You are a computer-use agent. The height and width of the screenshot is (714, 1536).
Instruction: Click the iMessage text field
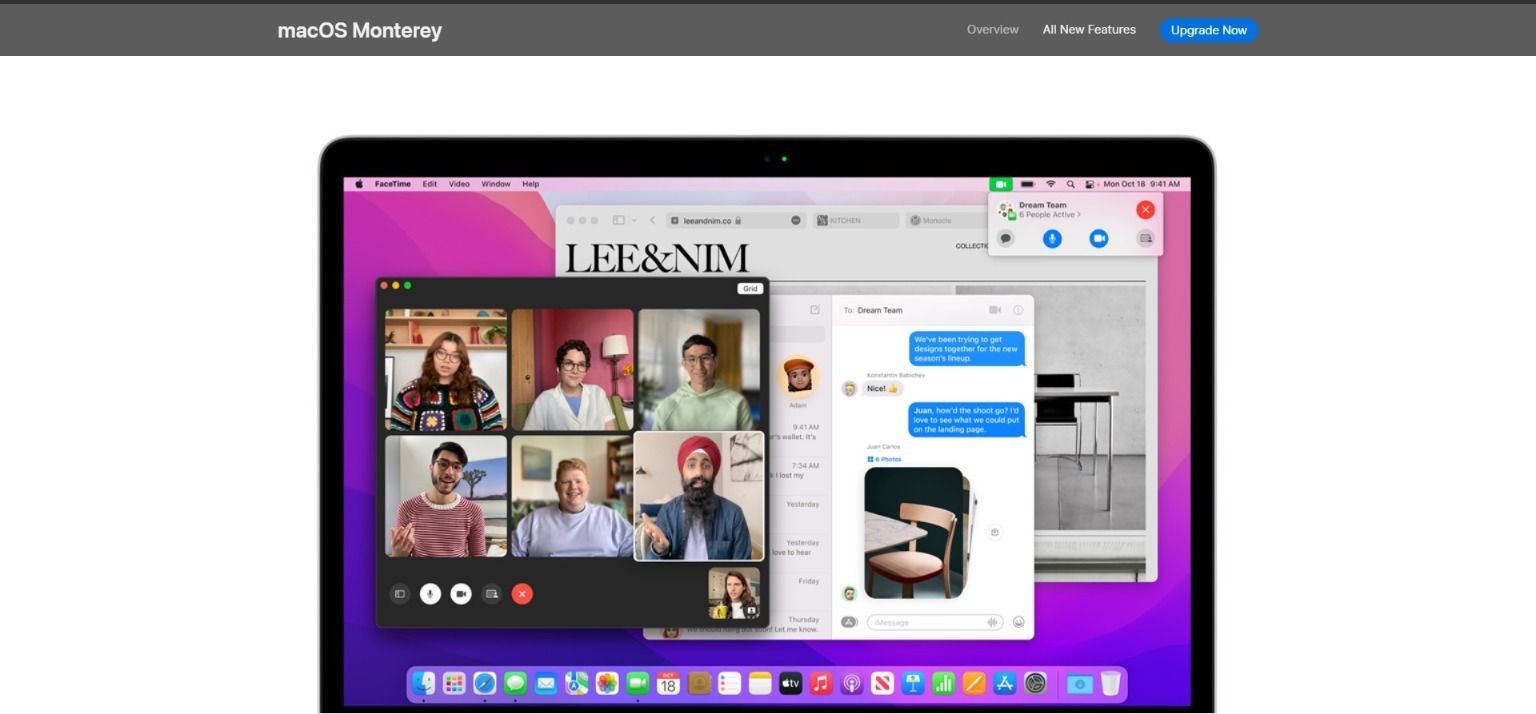935,622
